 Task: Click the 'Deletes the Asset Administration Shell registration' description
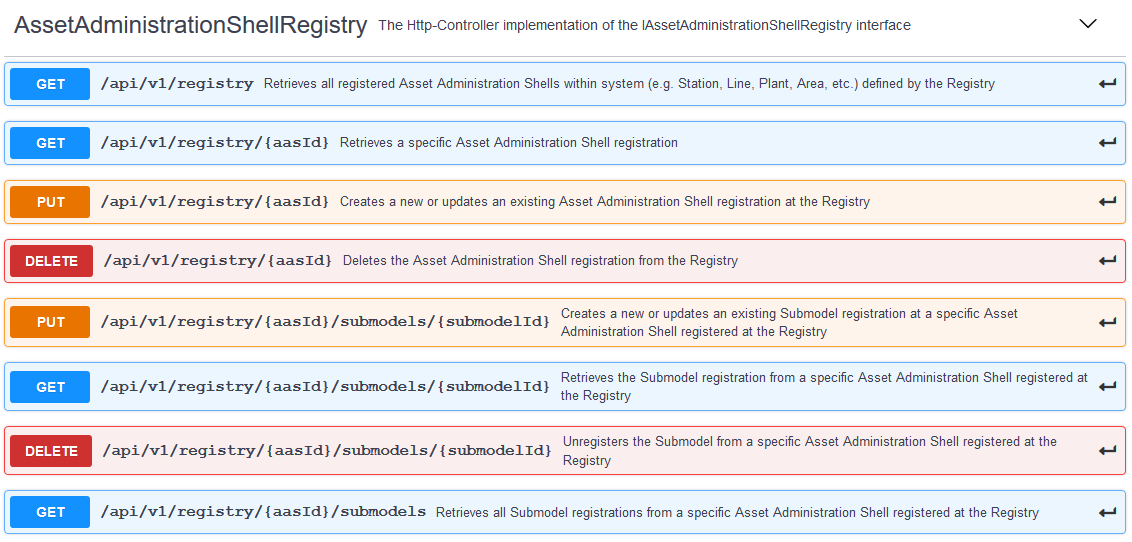[540, 261]
